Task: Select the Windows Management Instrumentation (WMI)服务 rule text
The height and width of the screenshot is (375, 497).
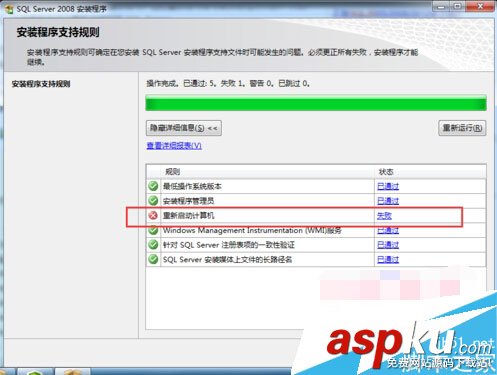Action: point(252,230)
